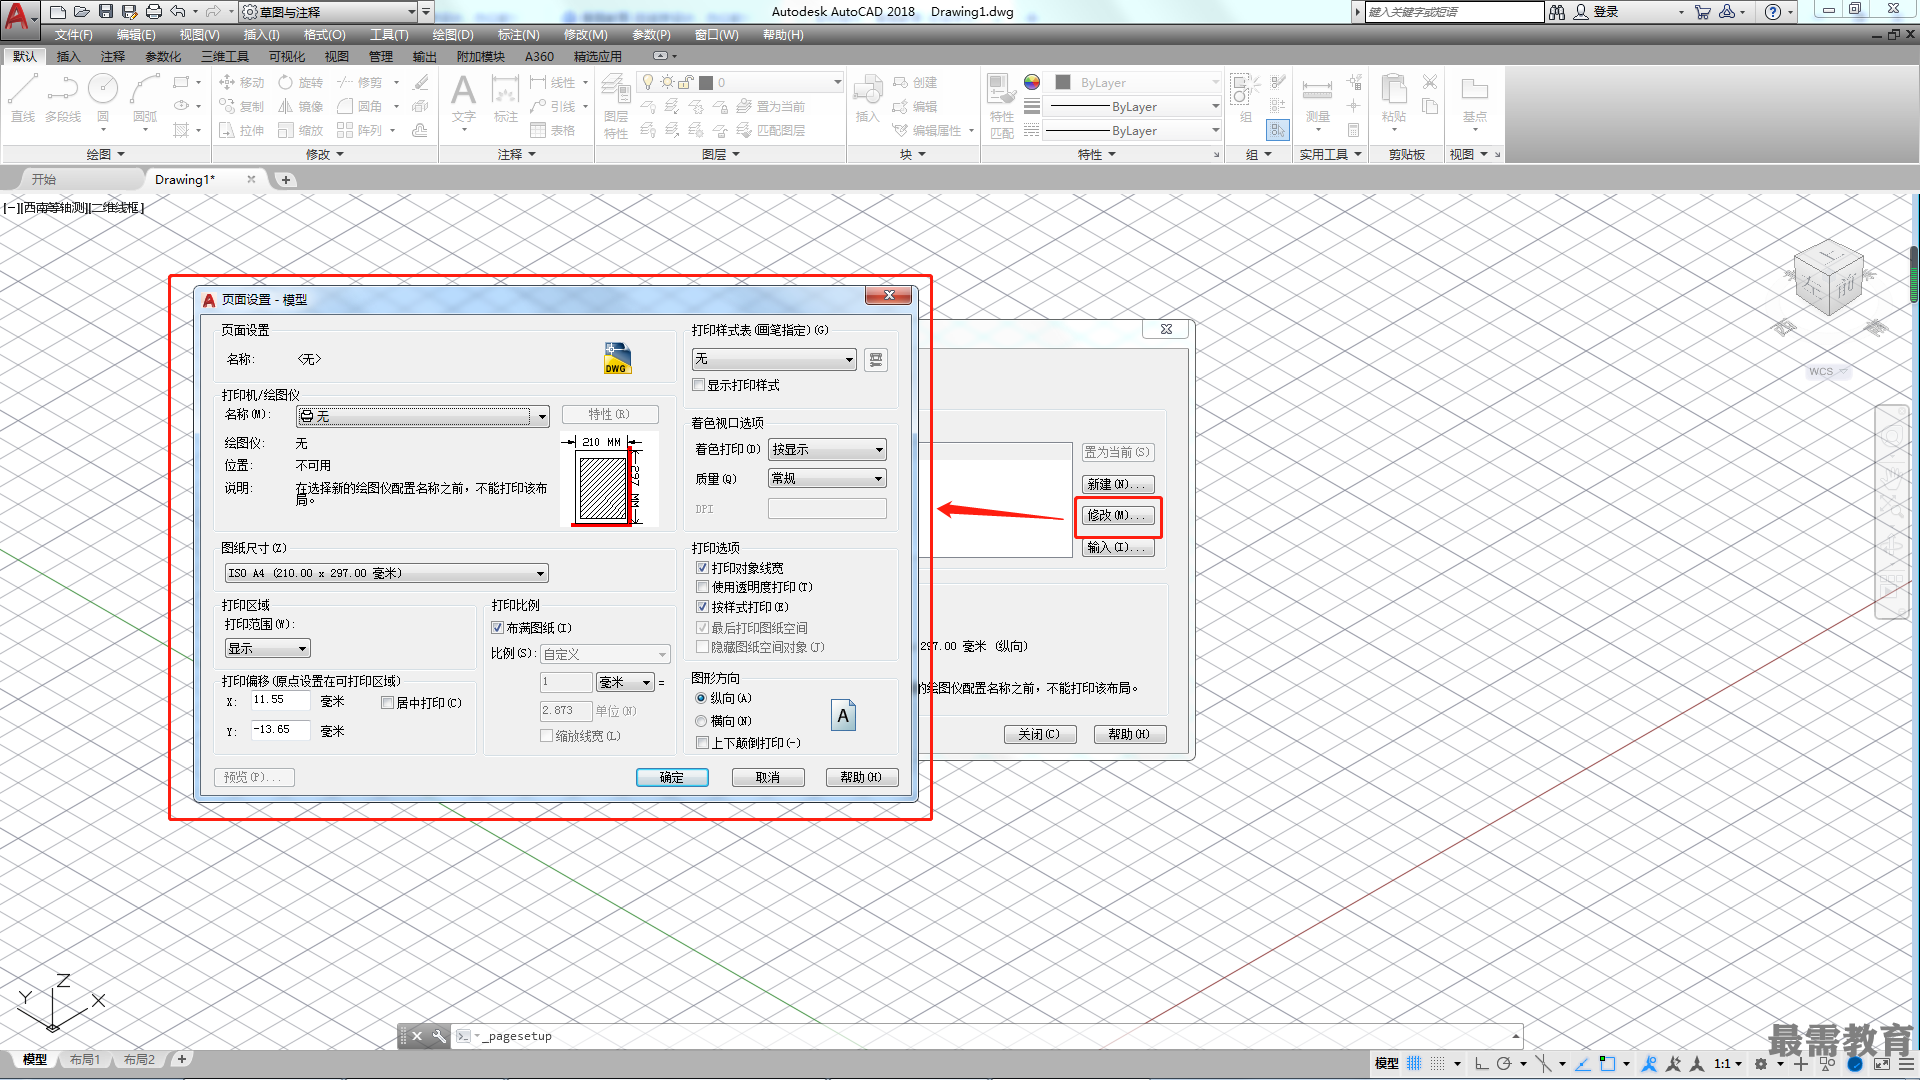
Task: Open Layer Properties (图层特性) icon
Action: [616, 105]
